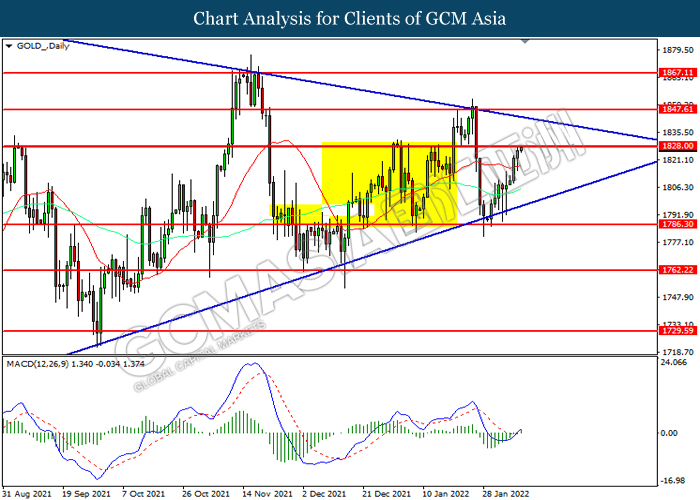Screen dimensions: 700x500
Task: Click the 1747.90 price axis value
Action: [678, 297]
